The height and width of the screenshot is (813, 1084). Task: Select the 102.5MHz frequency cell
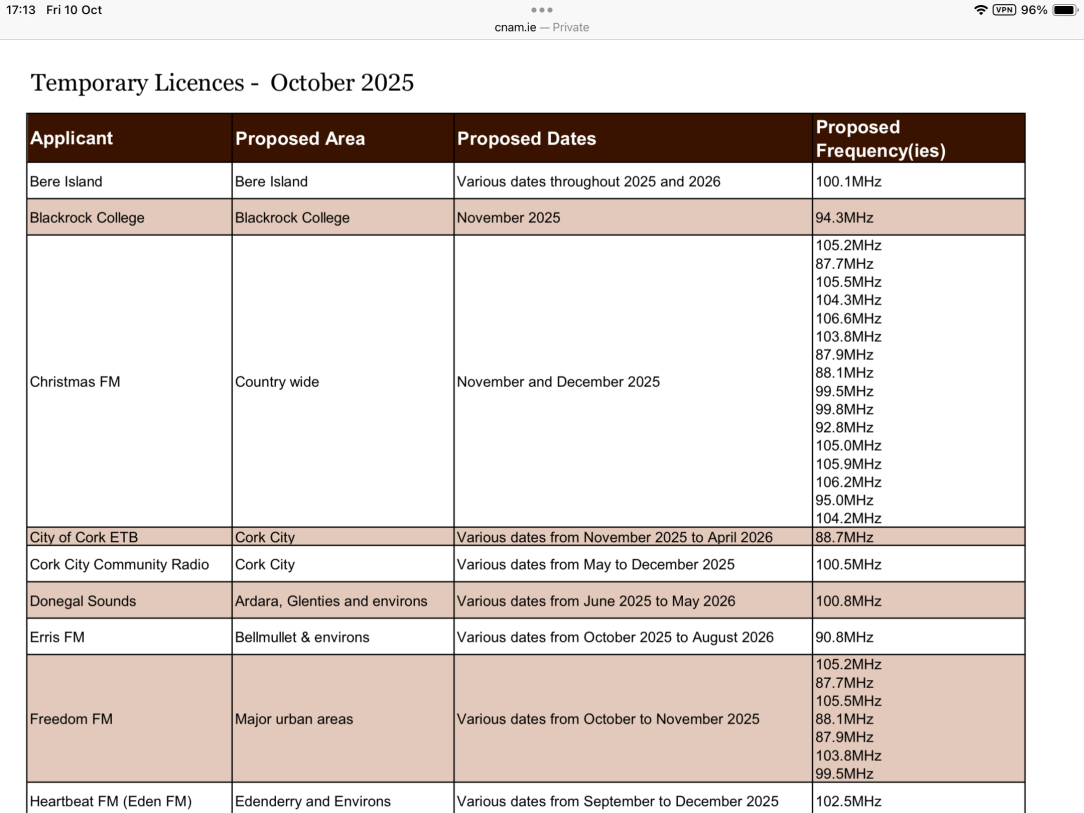coord(919,798)
